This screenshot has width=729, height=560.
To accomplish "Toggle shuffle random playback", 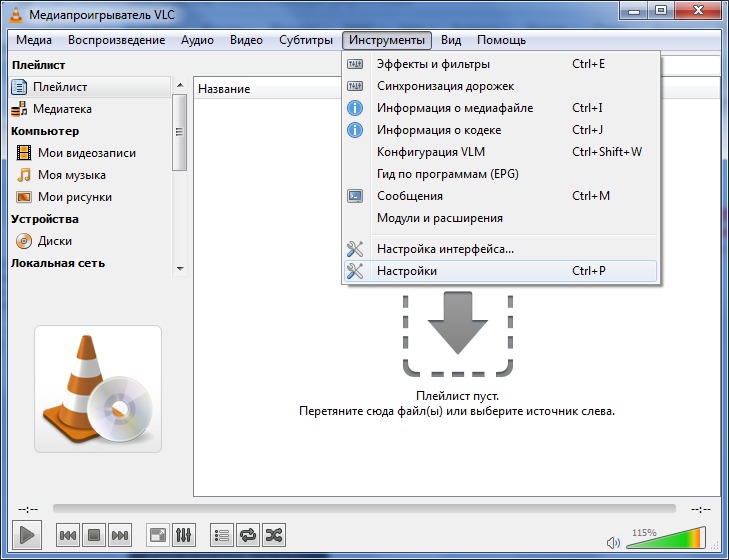I will pos(274,535).
